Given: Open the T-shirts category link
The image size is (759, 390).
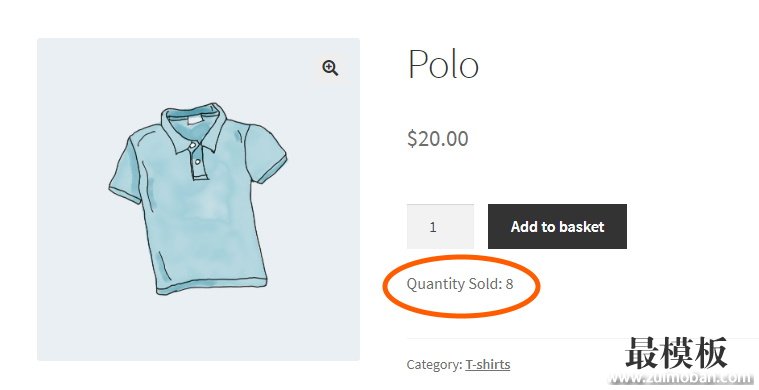Looking at the screenshot, I should click(x=487, y=364).
